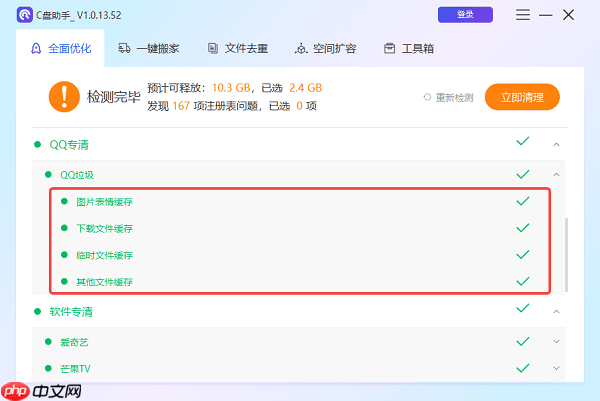Select the QQ专清 category label

pyautogui.click(x=69, y=145)
